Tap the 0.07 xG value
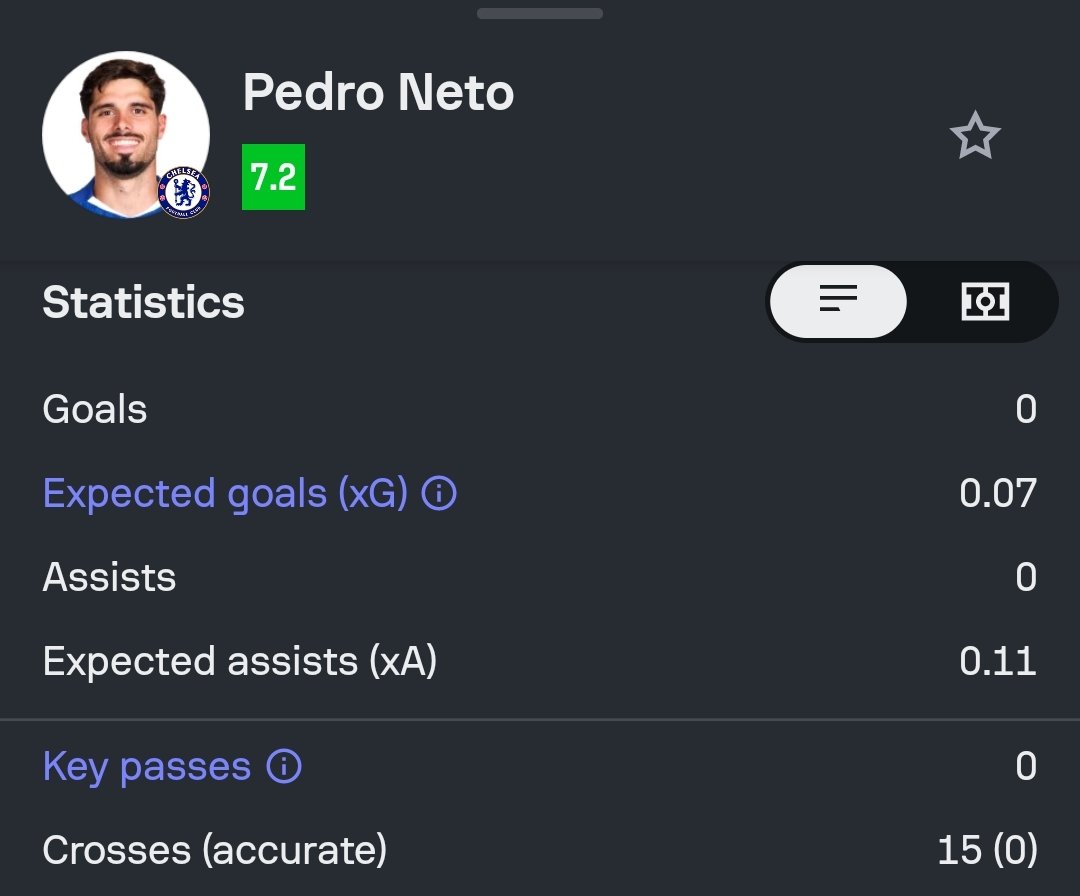 997,493
